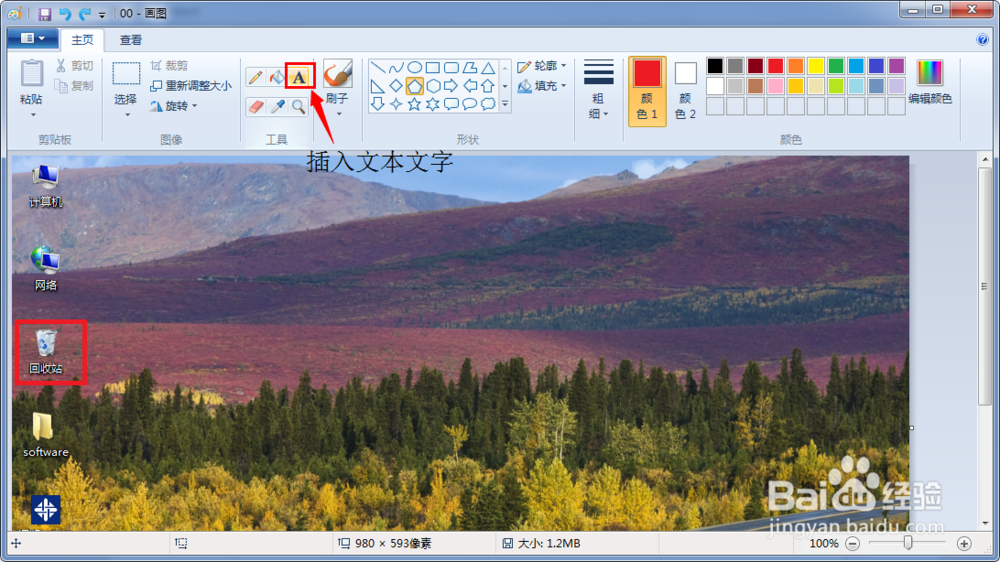Viewport: 1000px width, 562px height.
Task: Select the Color picker eyedropper tool
Action: pyautogui.click(x=277, y=107)
